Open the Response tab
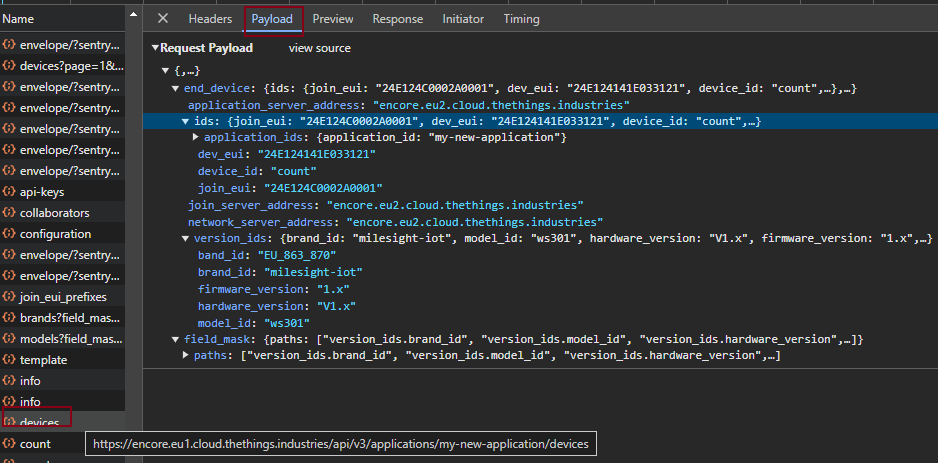 (398, 19)
